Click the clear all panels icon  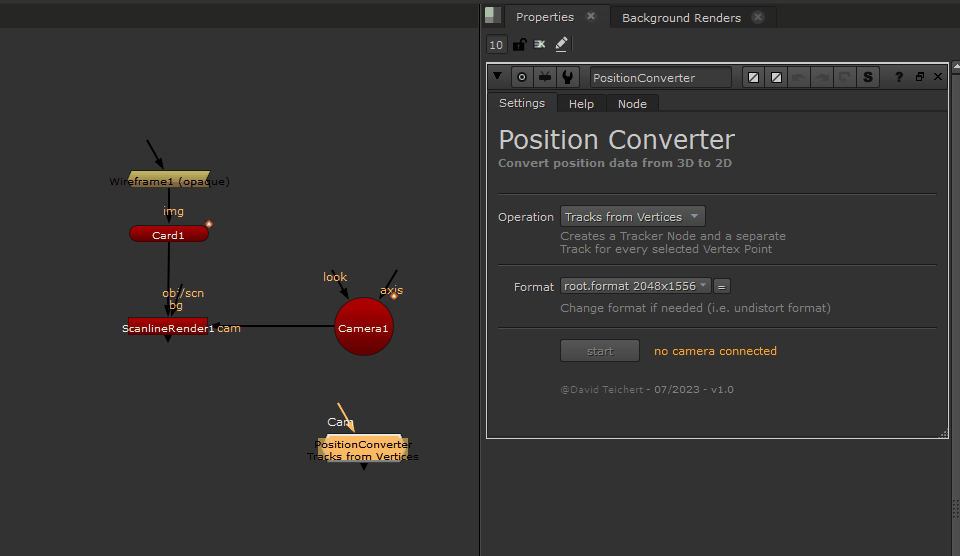coord(540,44)
